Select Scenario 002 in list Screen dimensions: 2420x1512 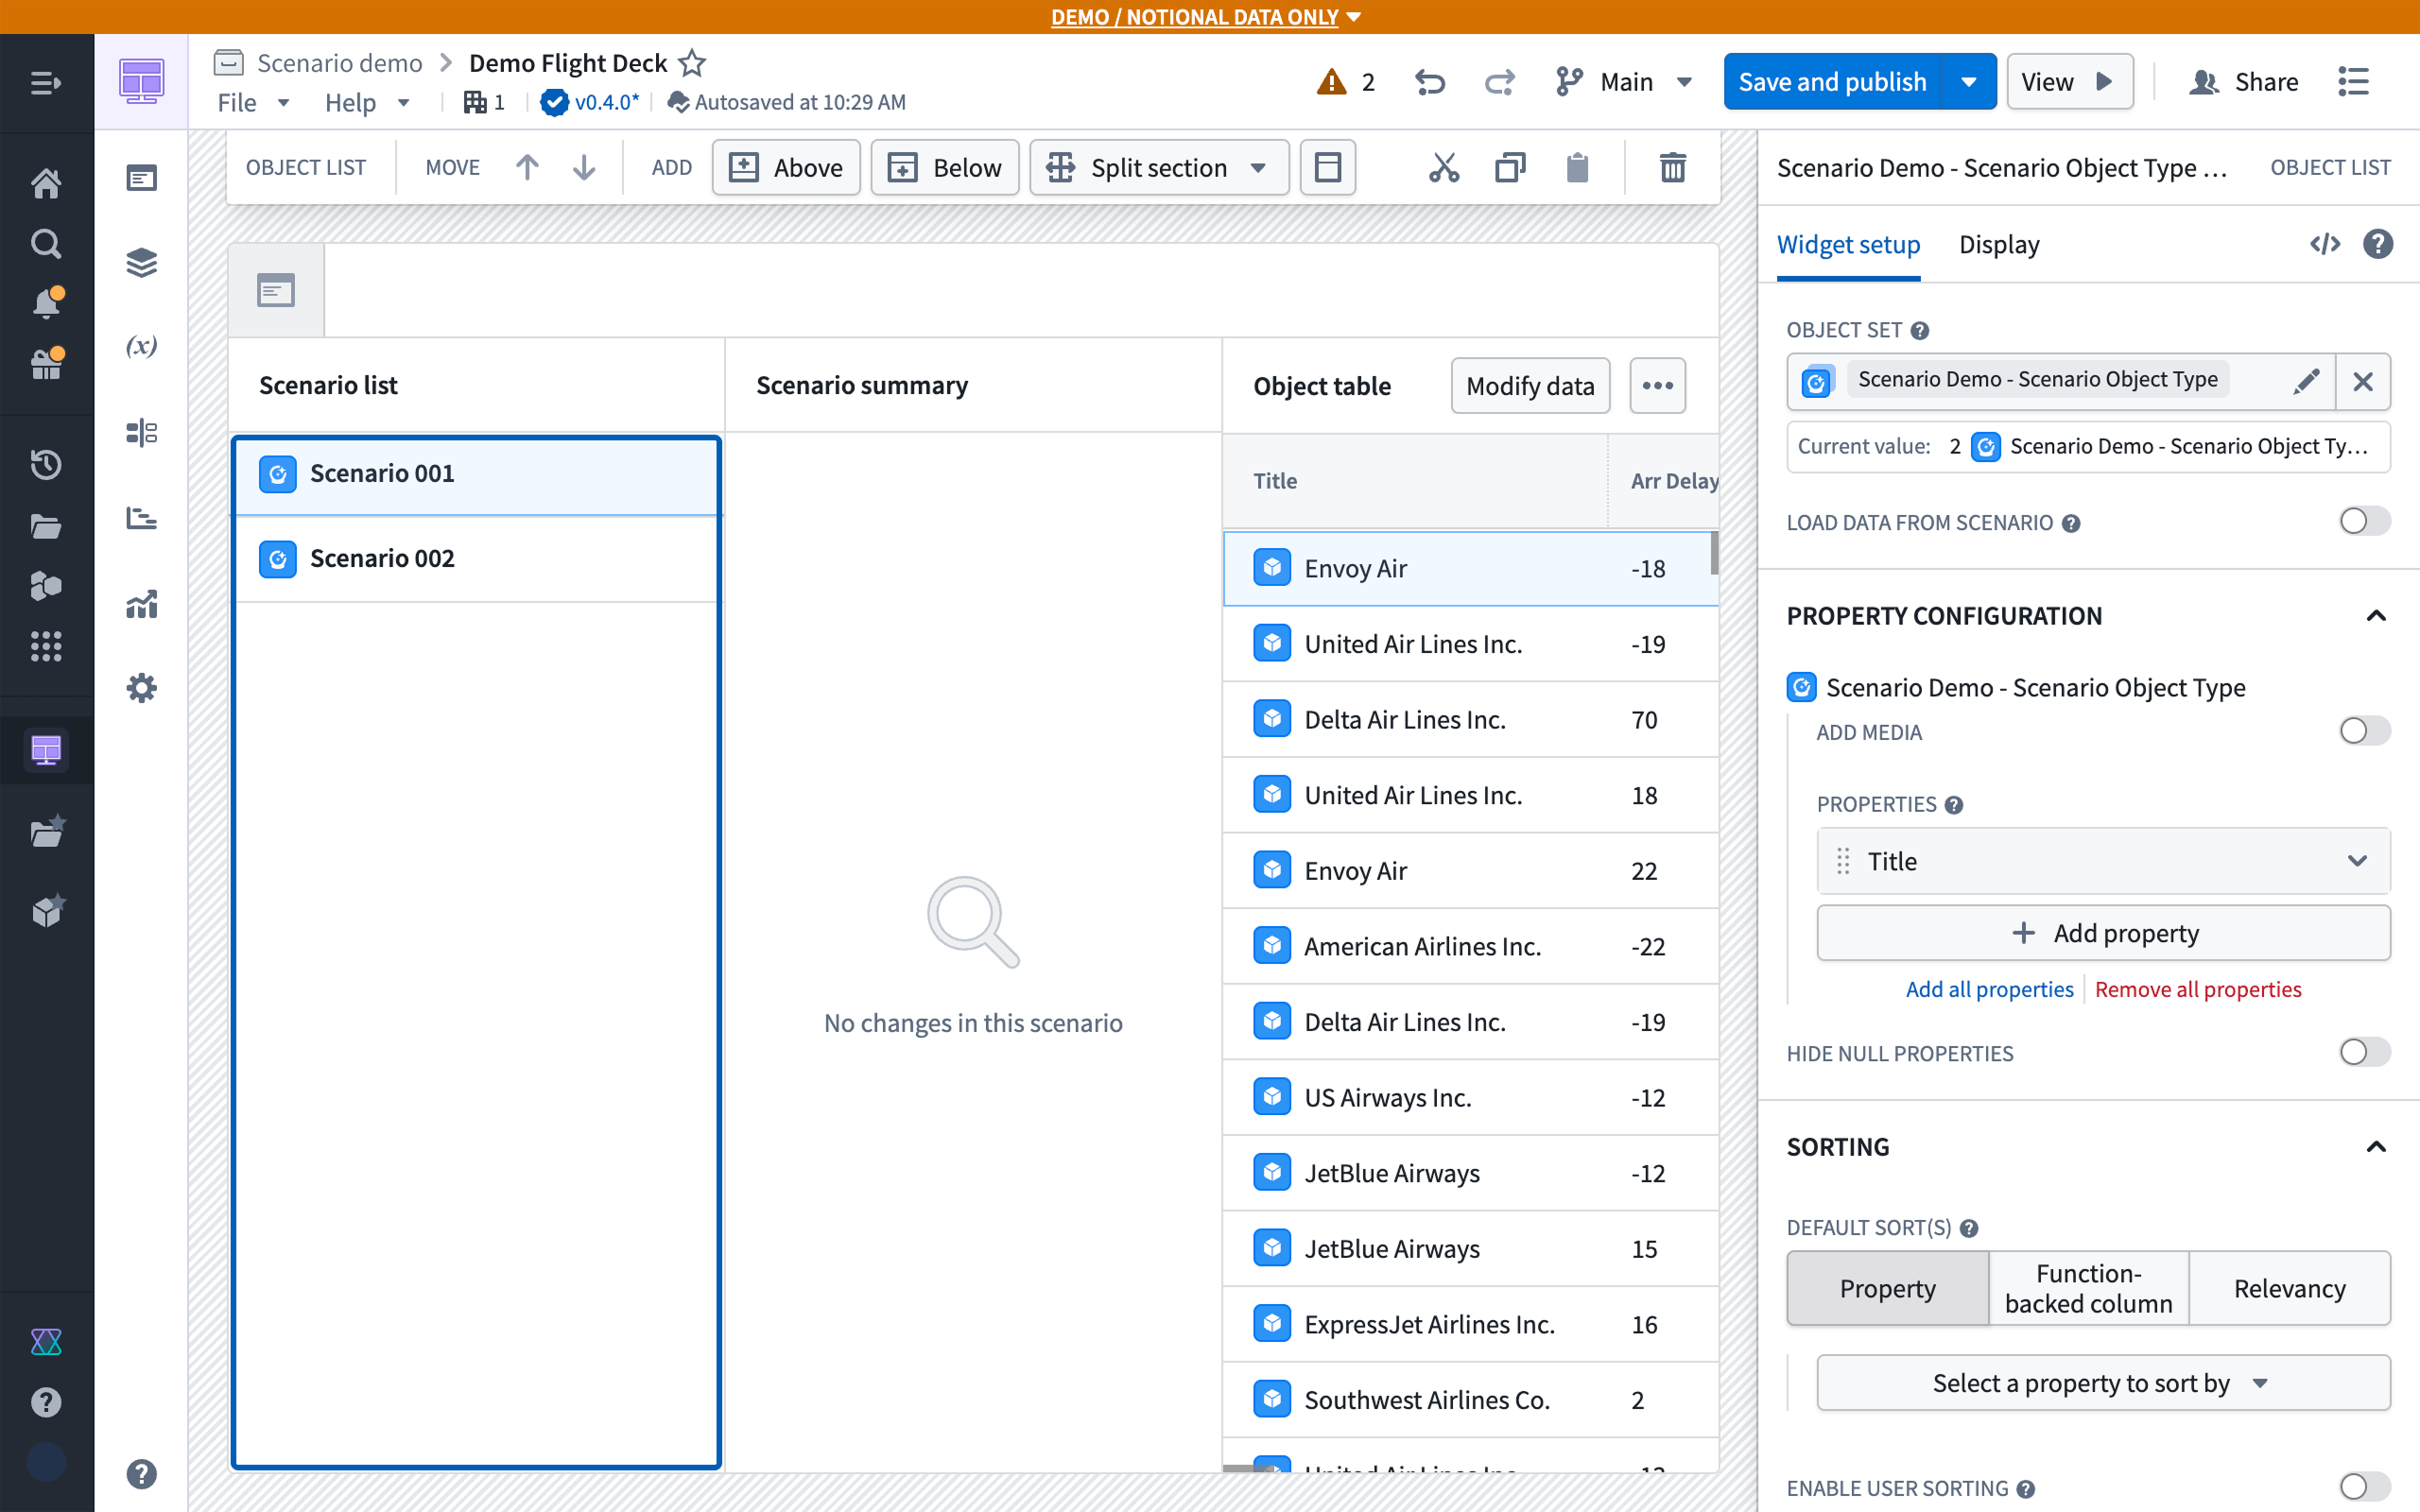tap(475, 558)
